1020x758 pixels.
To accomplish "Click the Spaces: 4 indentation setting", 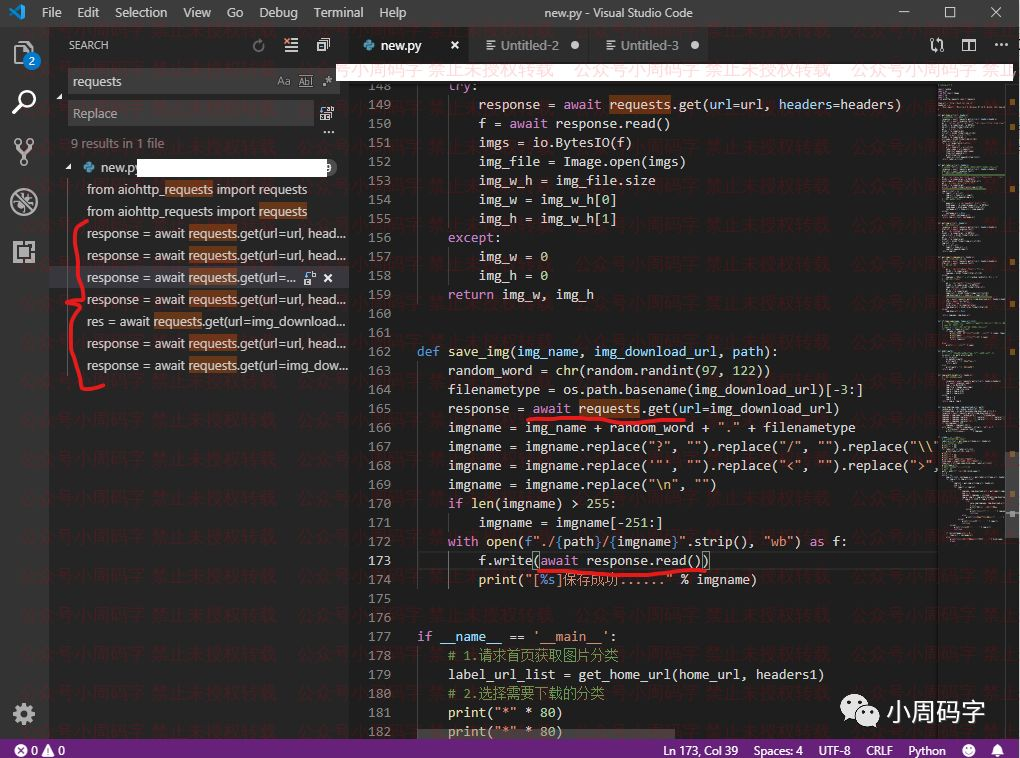I will [777, 750].
